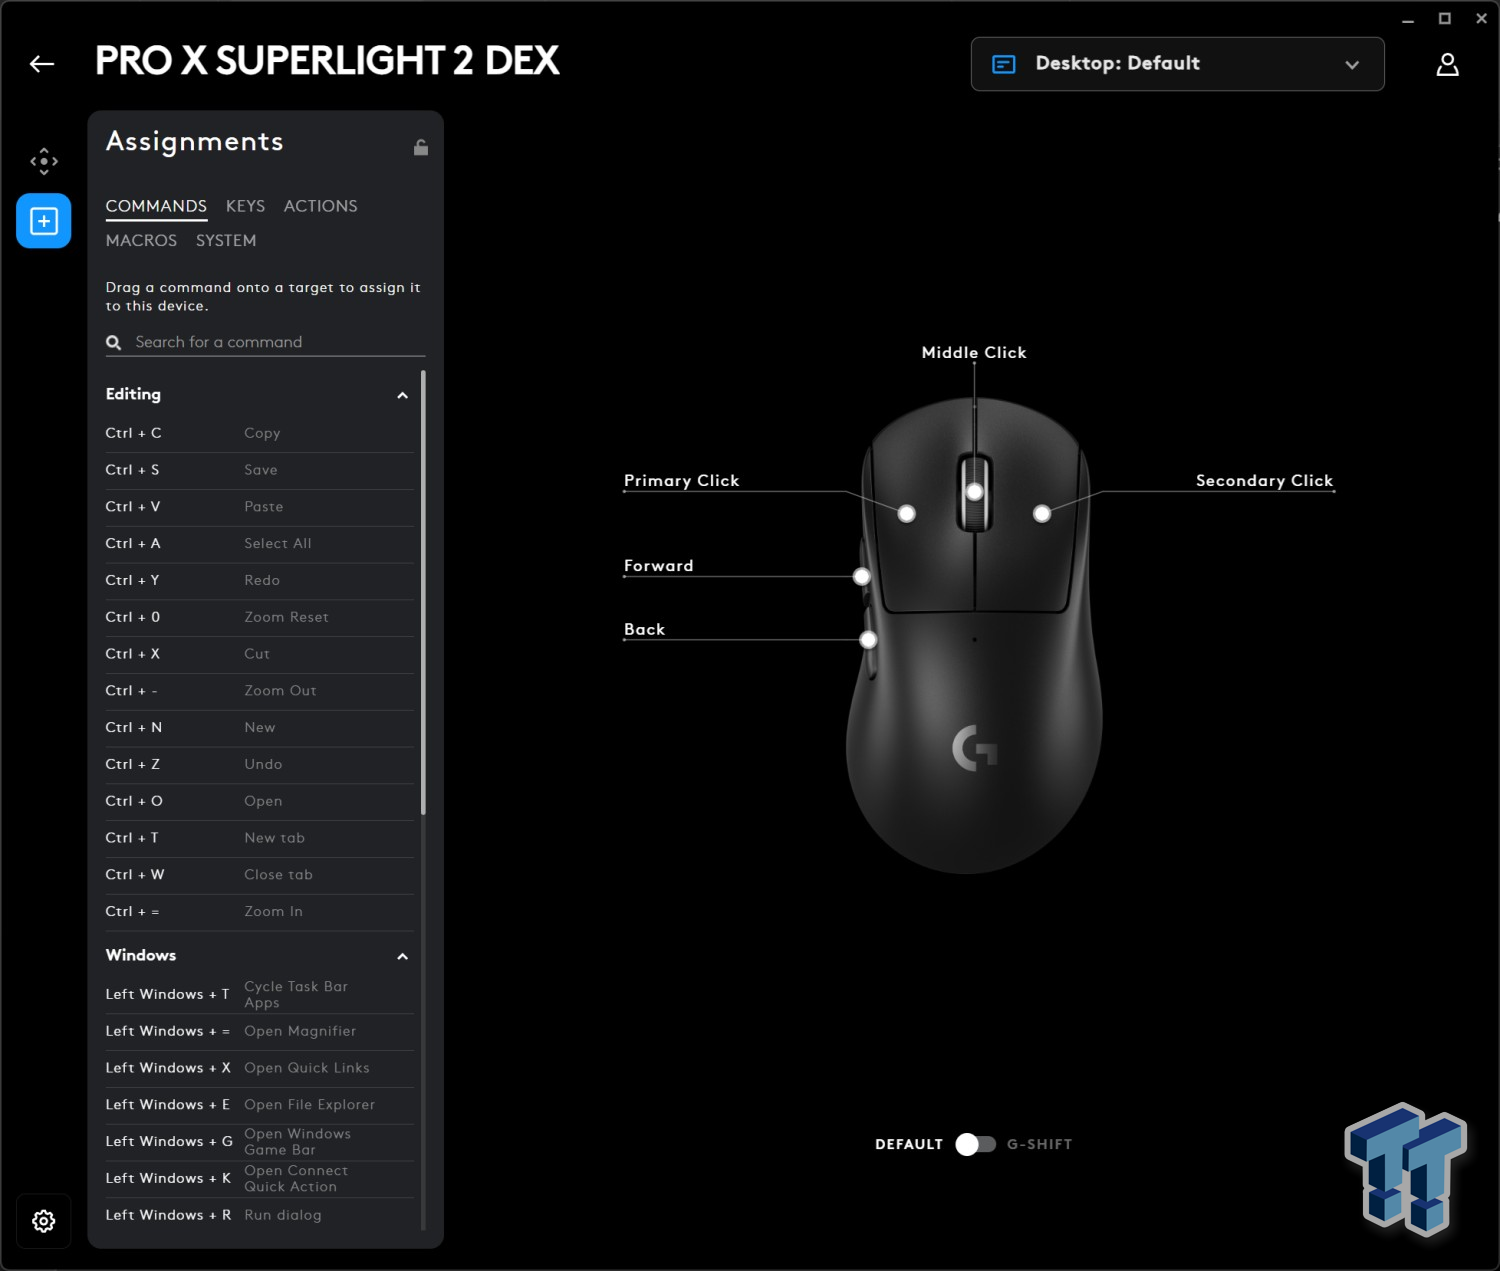Toggle the Default to G-Shift switch
1500x1271 pixels.
975,1144
